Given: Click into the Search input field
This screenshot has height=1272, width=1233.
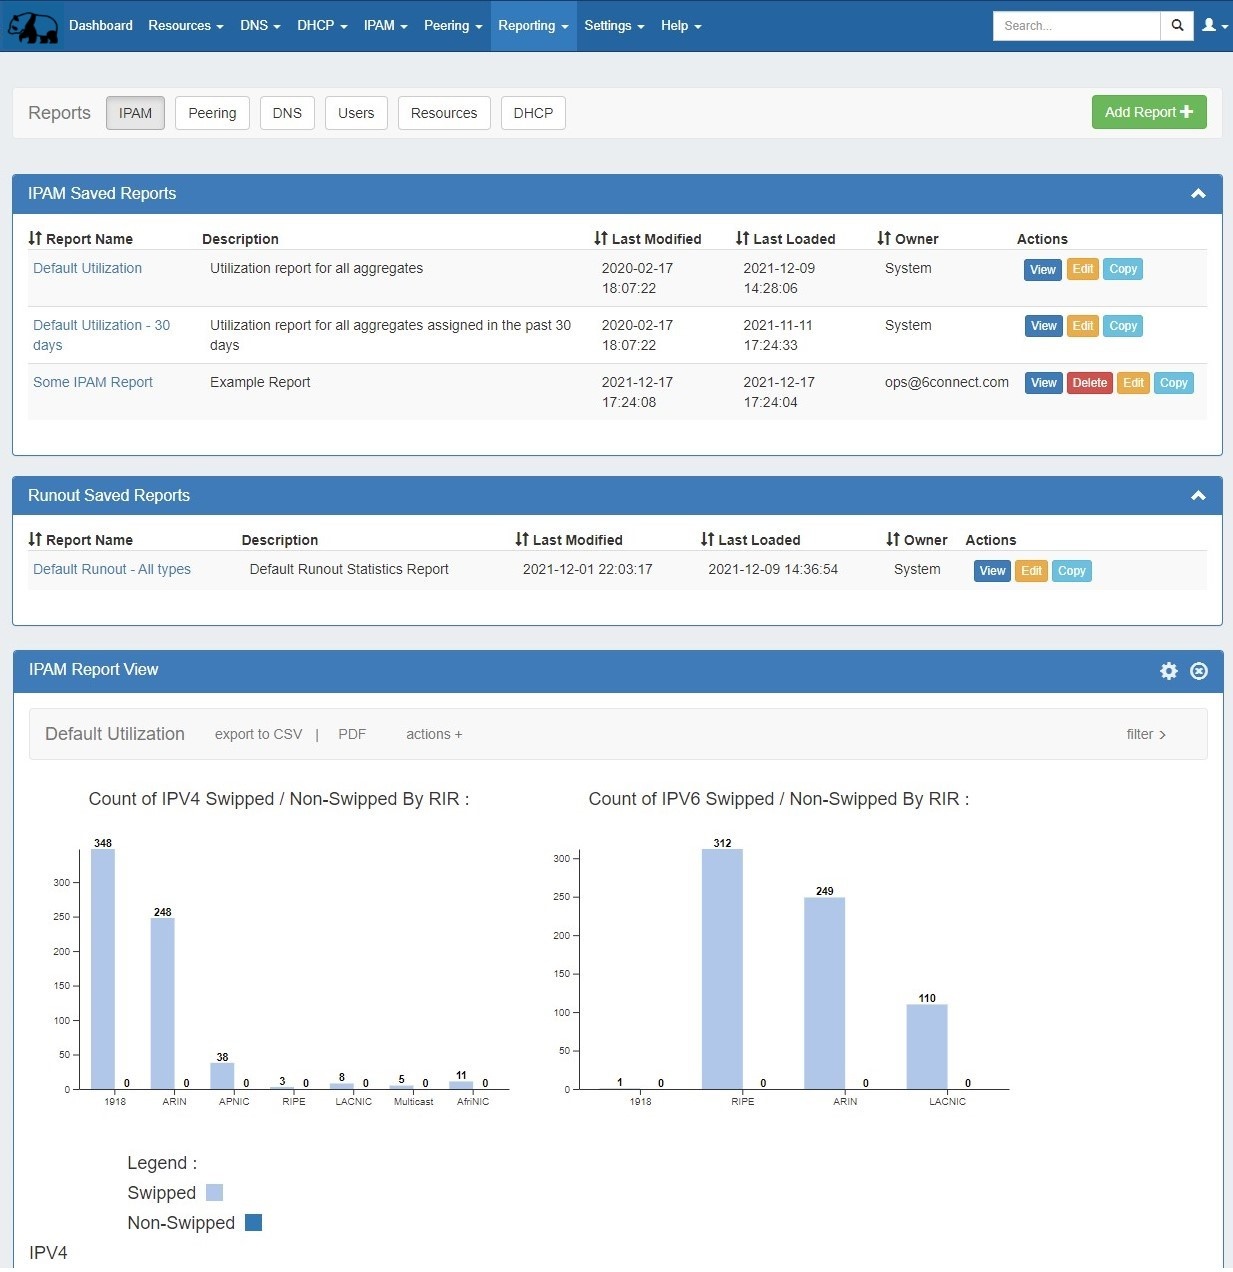Looking at the screenshot, I should coord(1075,26).
